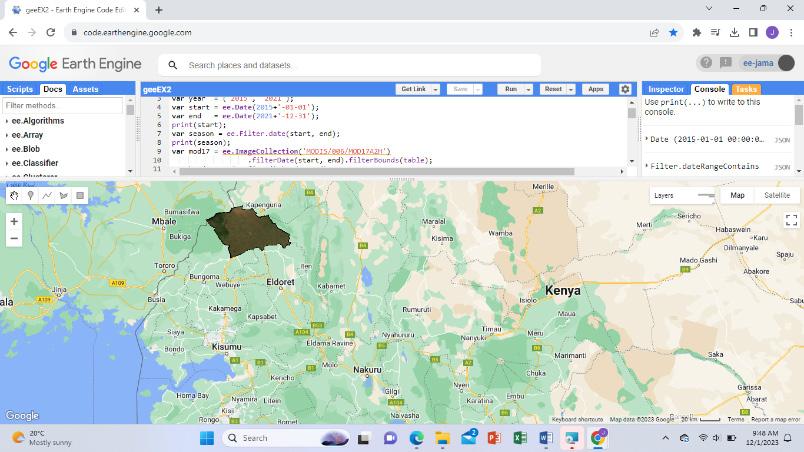Switch to the Docs tab

pos(53,89)
